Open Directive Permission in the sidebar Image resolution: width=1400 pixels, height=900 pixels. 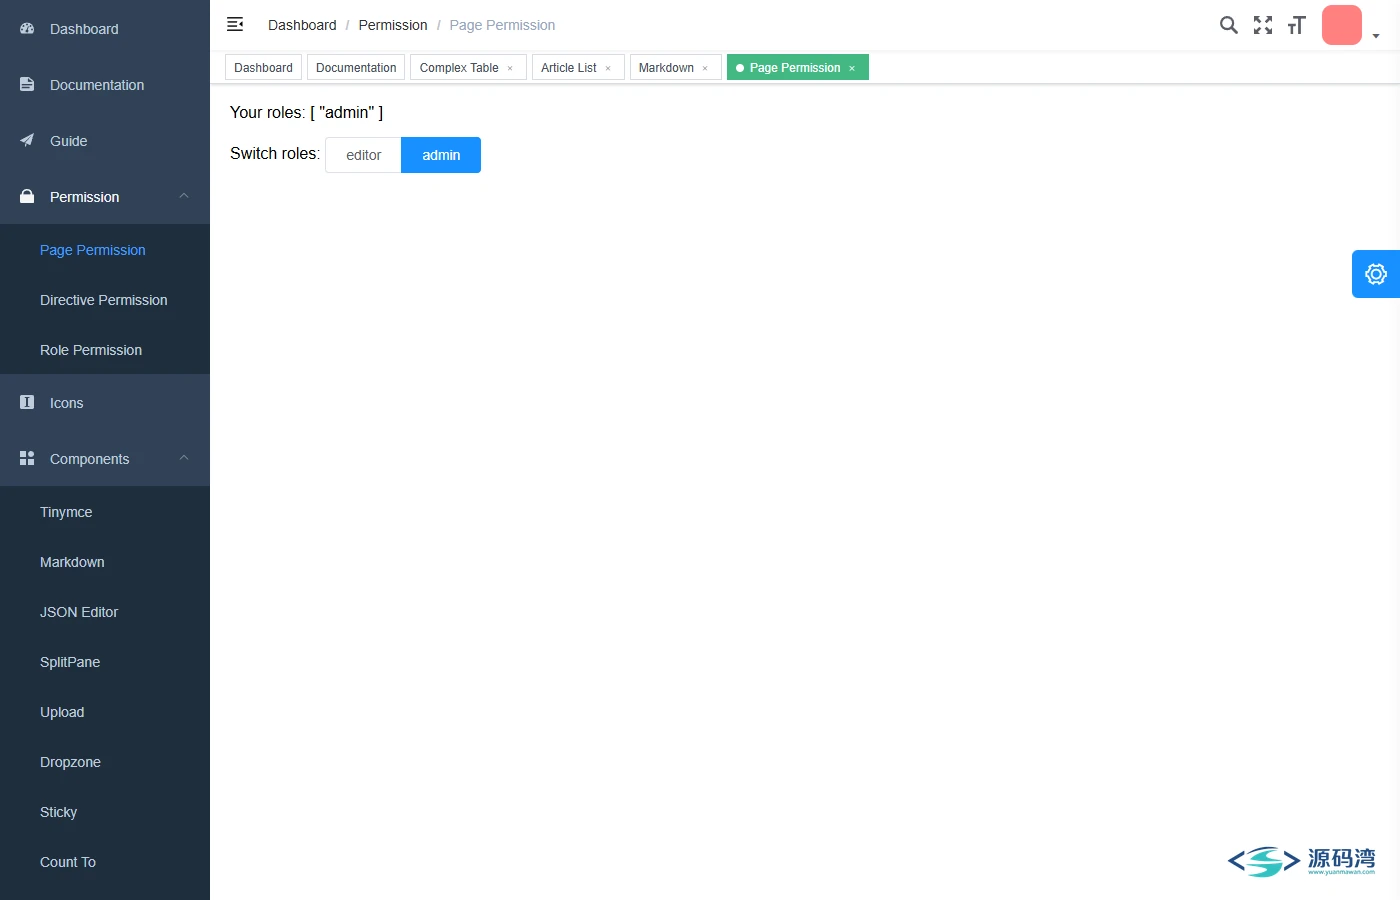point(105,300)
